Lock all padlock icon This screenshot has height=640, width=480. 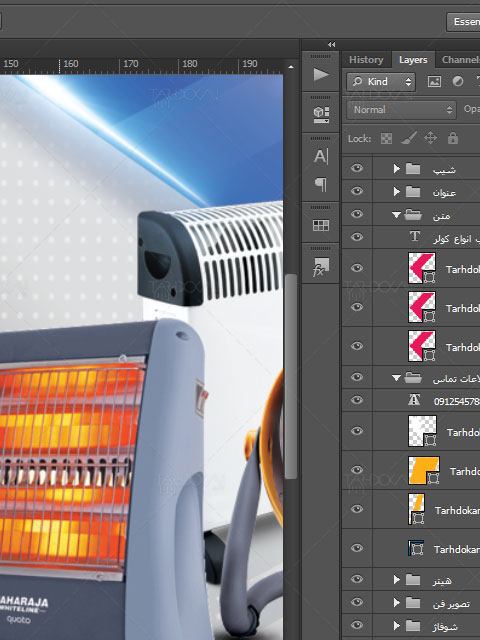453,138
